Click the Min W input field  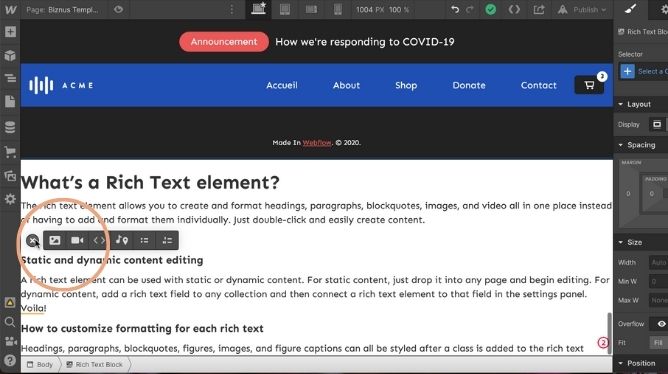point(658,282)
